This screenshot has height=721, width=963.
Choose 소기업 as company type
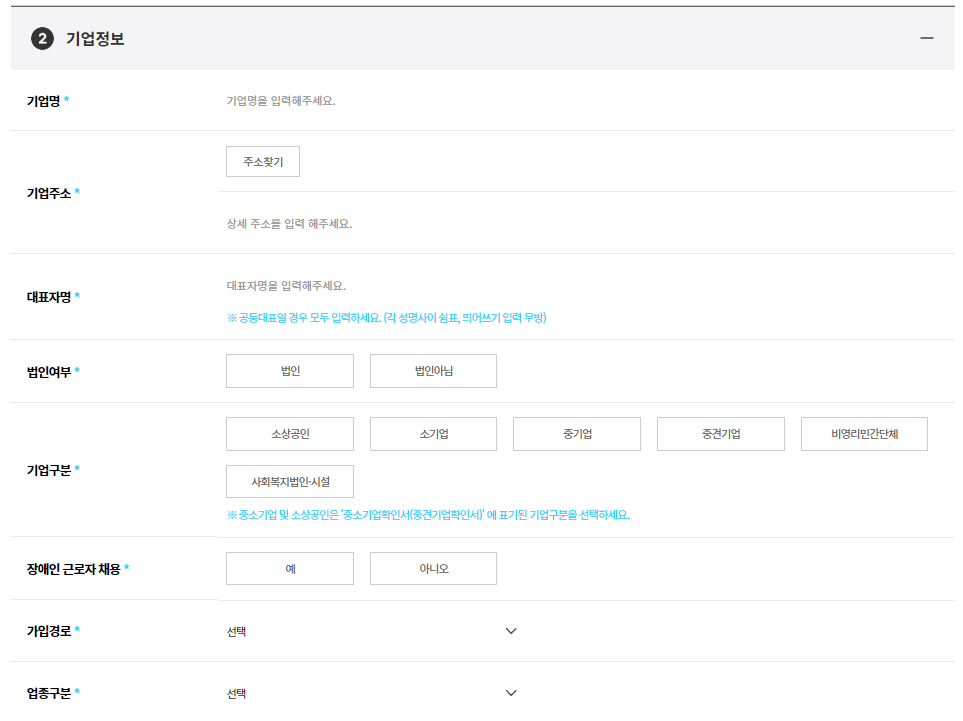(x=433, y=433)
